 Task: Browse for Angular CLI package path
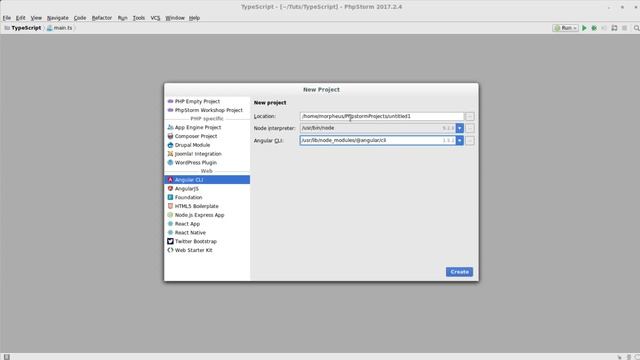[x=470, y=140]
